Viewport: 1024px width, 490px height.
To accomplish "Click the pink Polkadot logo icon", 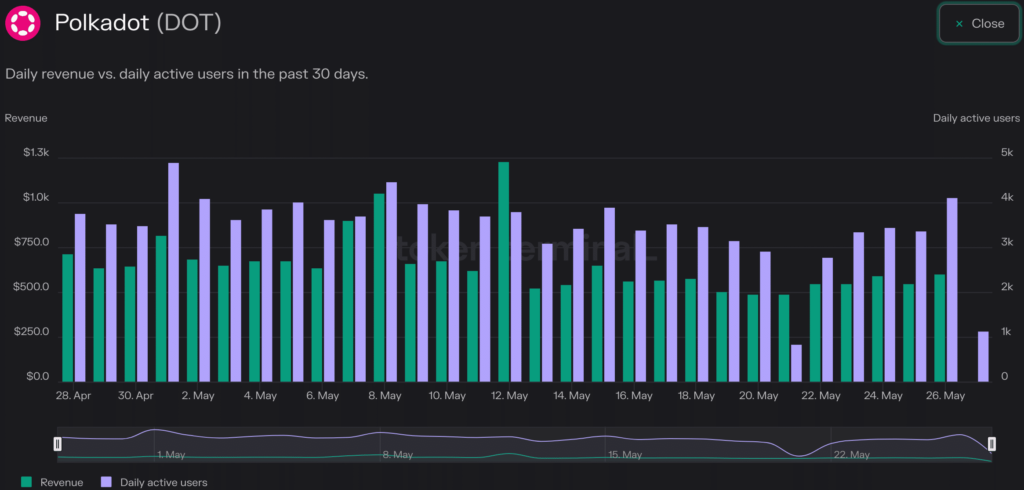I will (x=24, y=22).
